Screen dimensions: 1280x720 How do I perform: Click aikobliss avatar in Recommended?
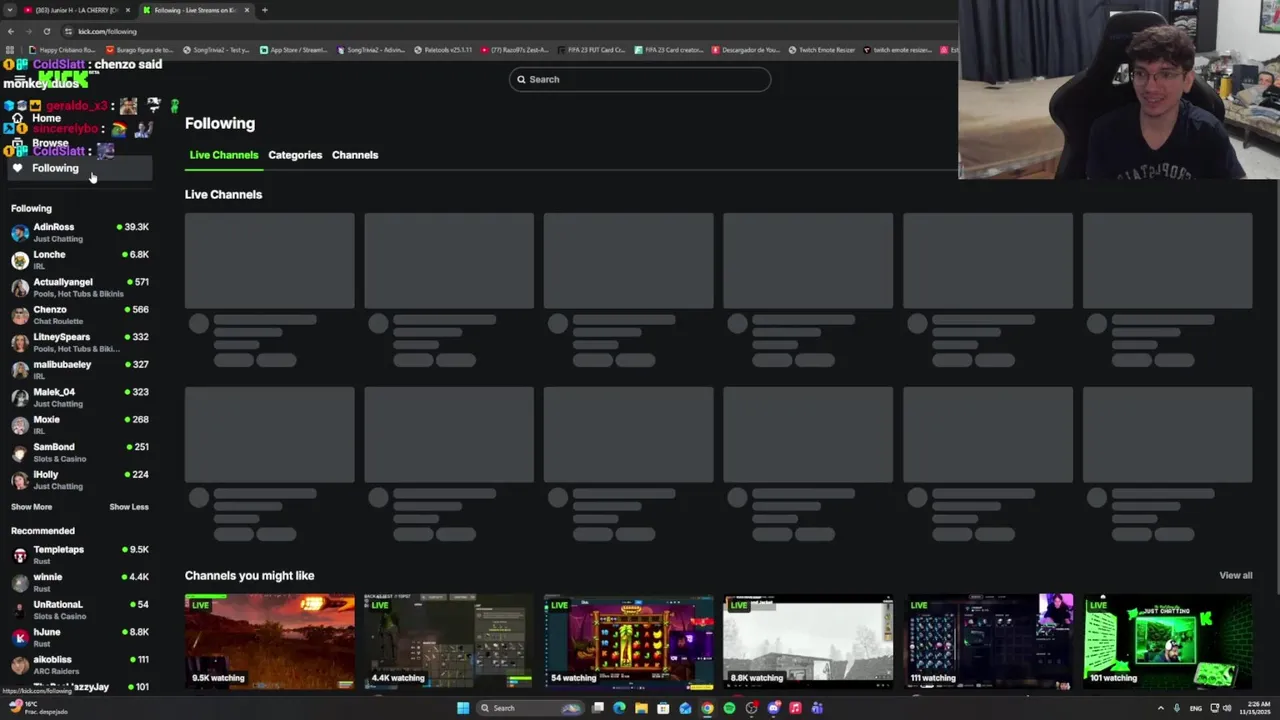pyautogui.click(x=20, y=665)
